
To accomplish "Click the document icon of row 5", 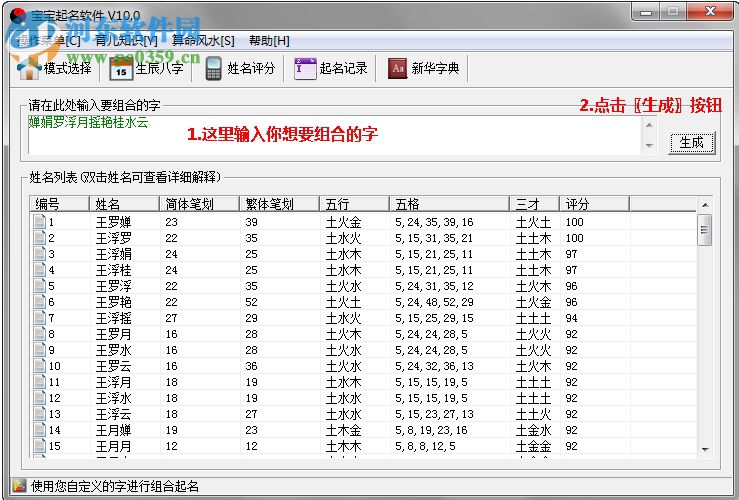I will [x=40, y=286].
